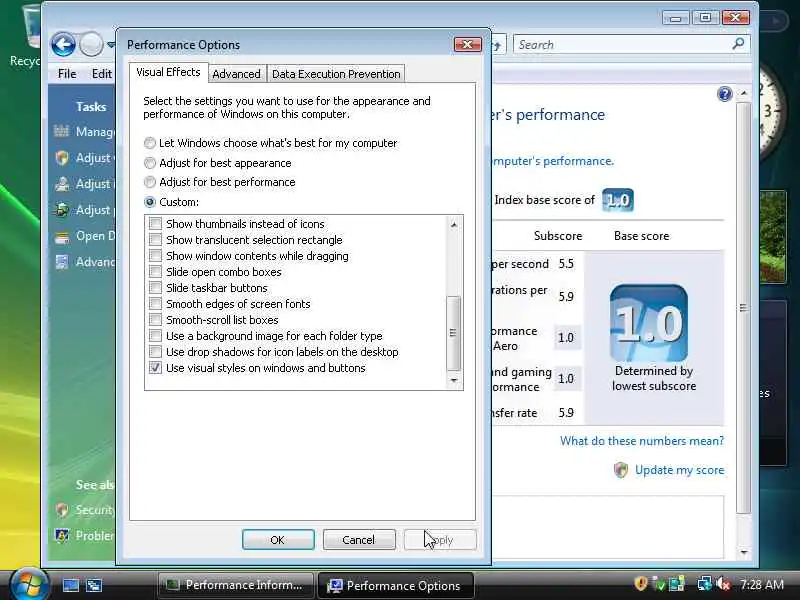The image size is (800, 600).
Task: Open the recent pages dropdown arrow
Action: click(x=110, y=45)
